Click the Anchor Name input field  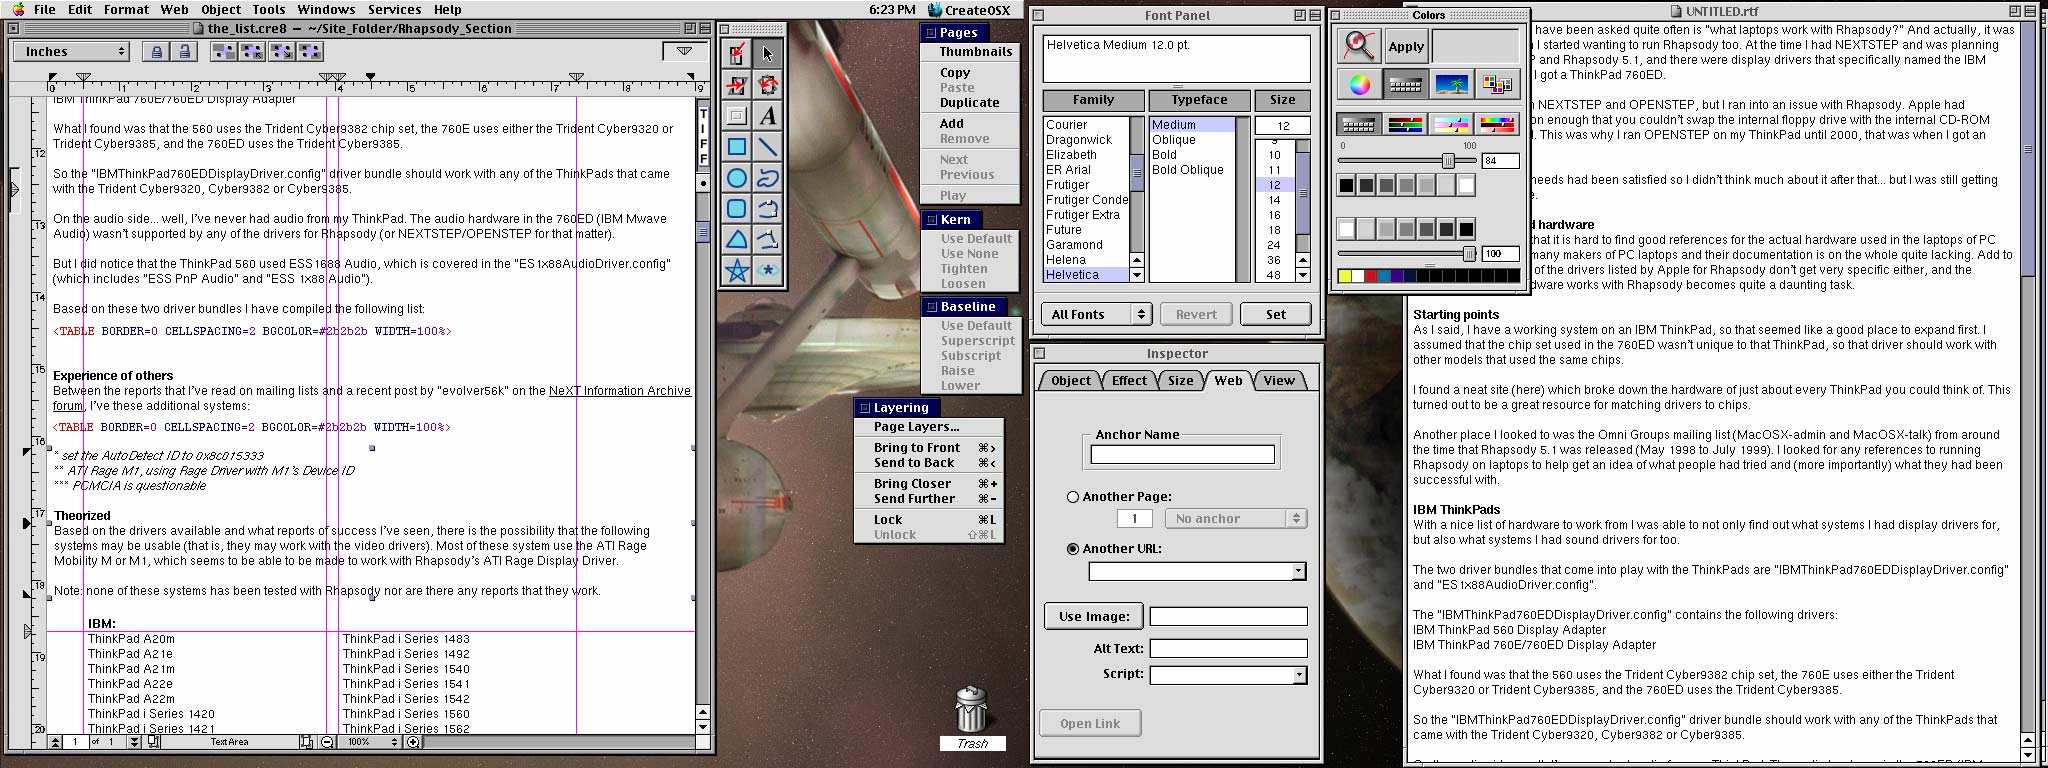1182,455
